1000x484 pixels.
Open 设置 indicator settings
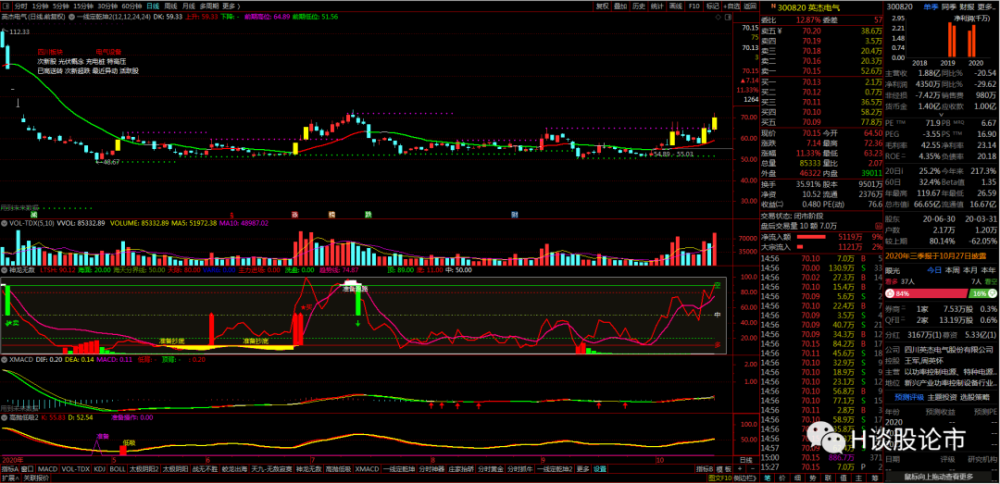tap(599, 469)
